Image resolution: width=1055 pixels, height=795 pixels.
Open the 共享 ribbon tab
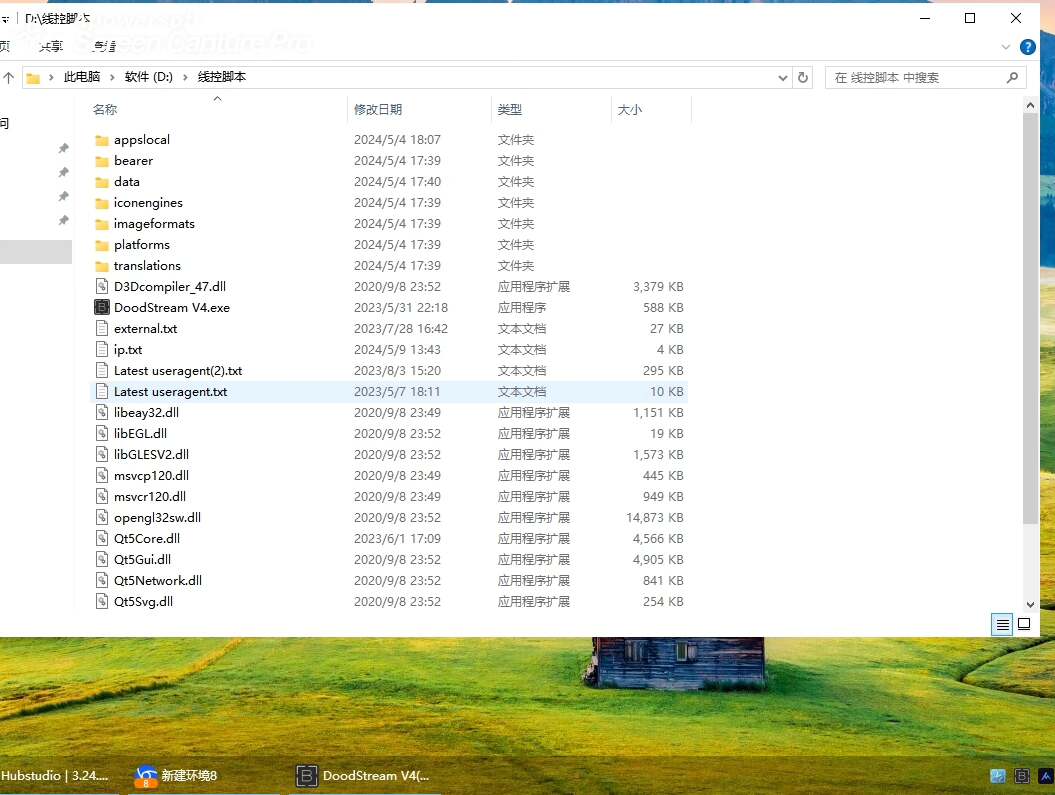[x=50, y=46]
